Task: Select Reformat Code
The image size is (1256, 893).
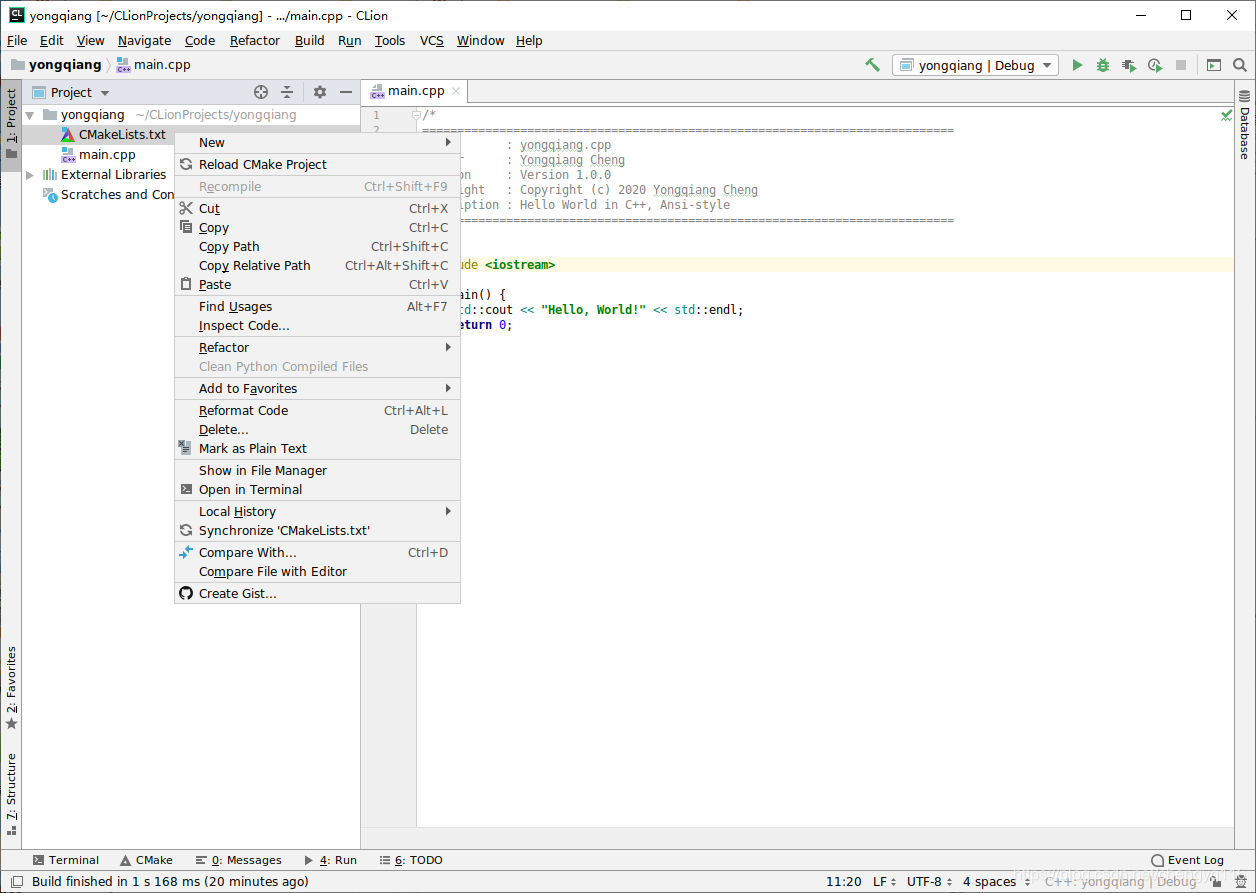Action: pos(318,410)
